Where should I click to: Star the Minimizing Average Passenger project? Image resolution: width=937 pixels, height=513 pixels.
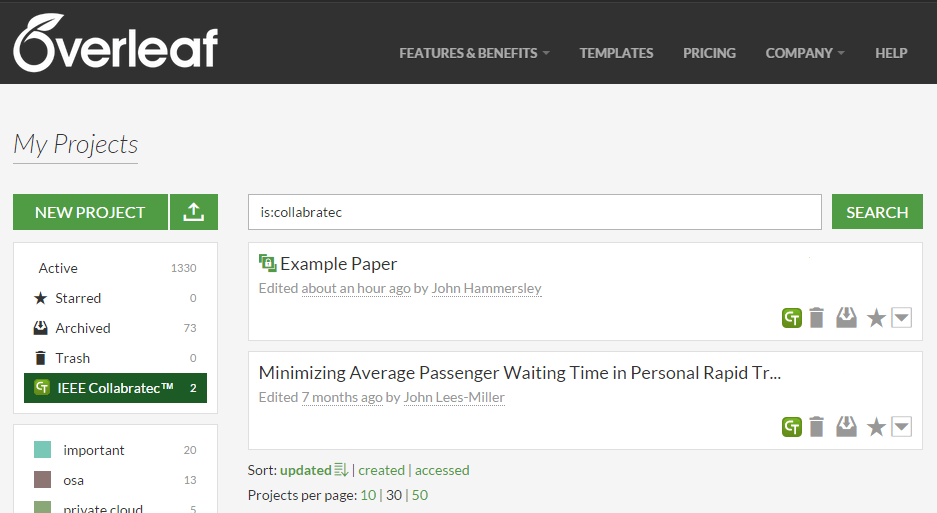tap(876, 427)
